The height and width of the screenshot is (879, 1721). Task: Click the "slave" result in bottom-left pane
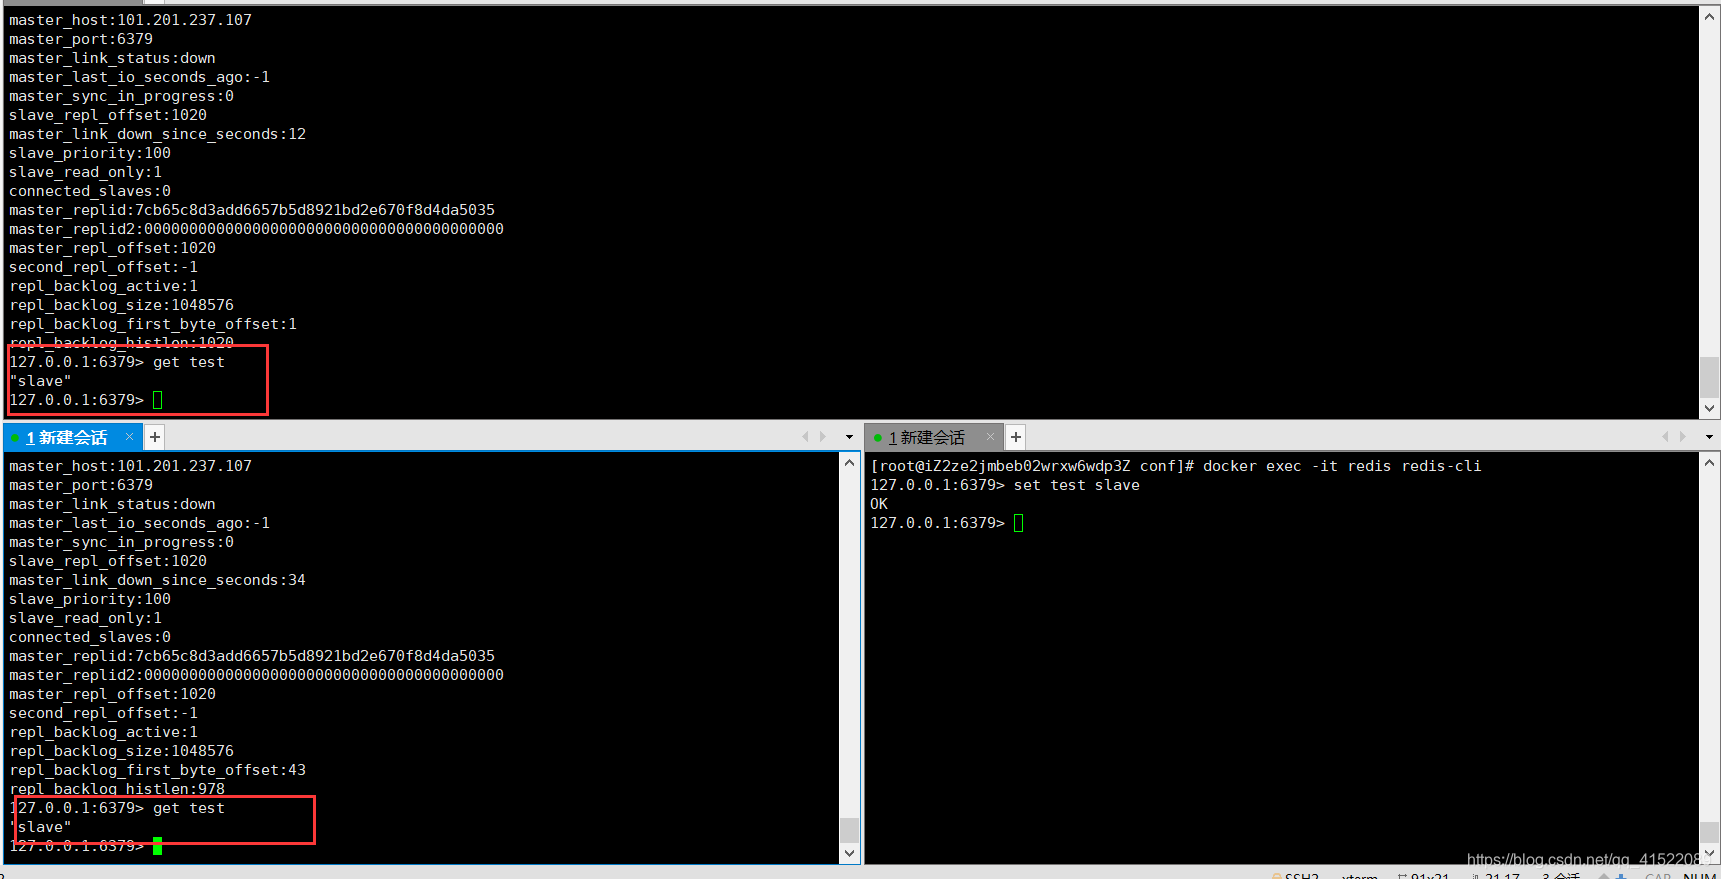40,827
